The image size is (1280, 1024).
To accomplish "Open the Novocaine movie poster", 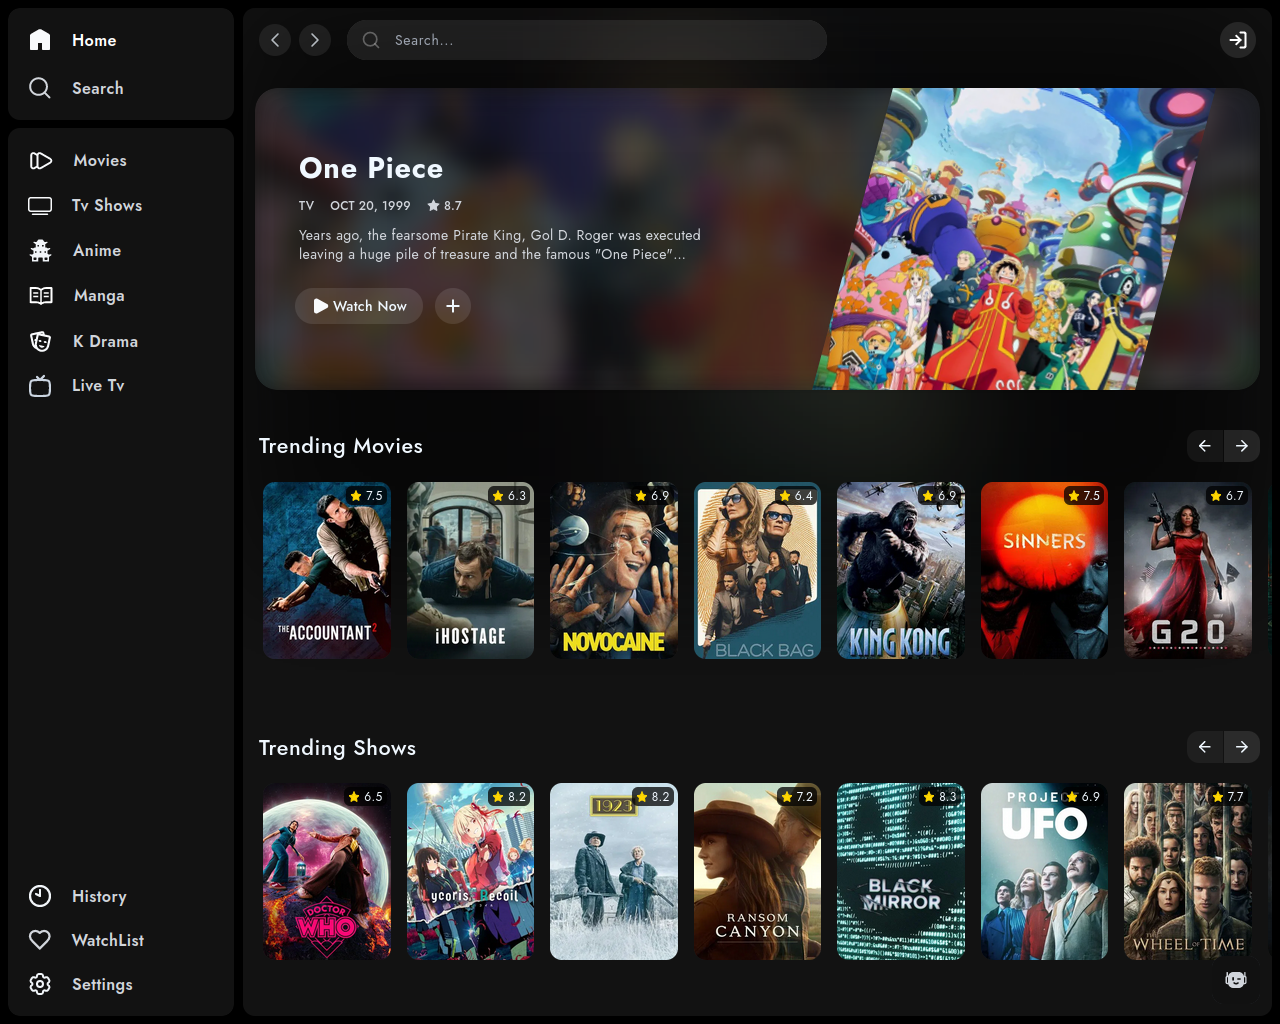I will coord(614,570).
